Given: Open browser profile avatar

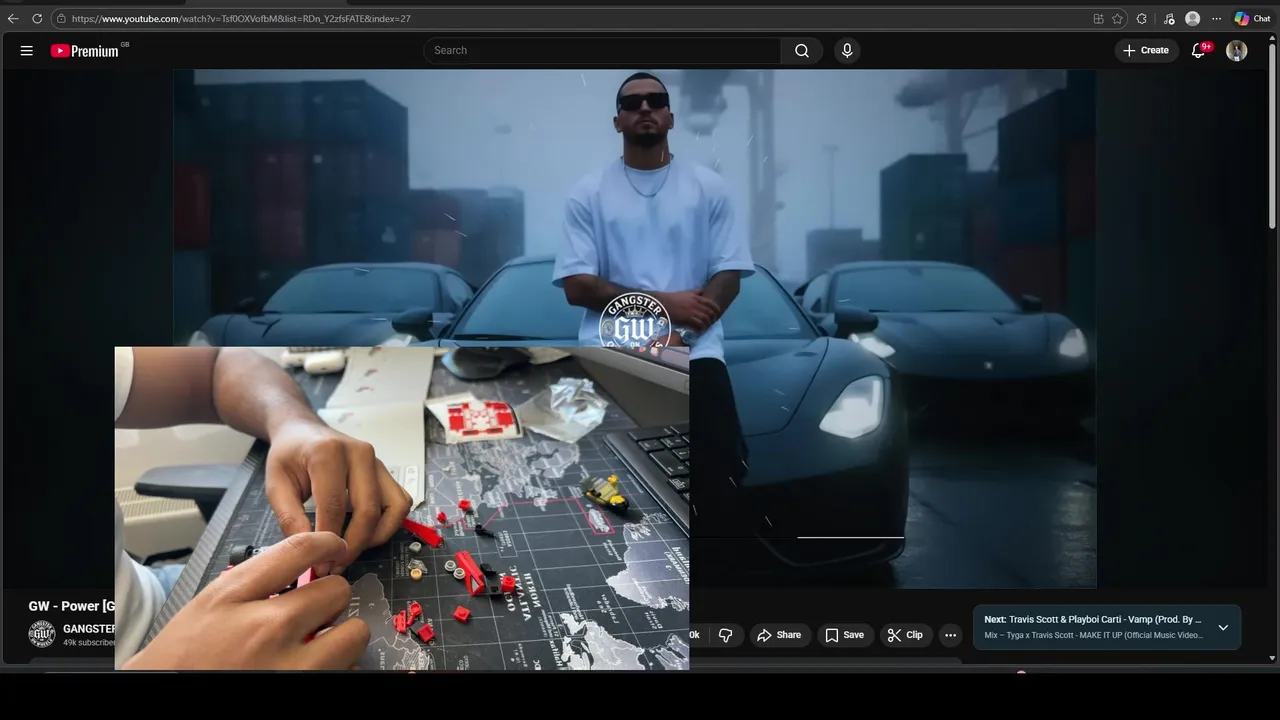Looking at the screenshot, I should 1192,18.
